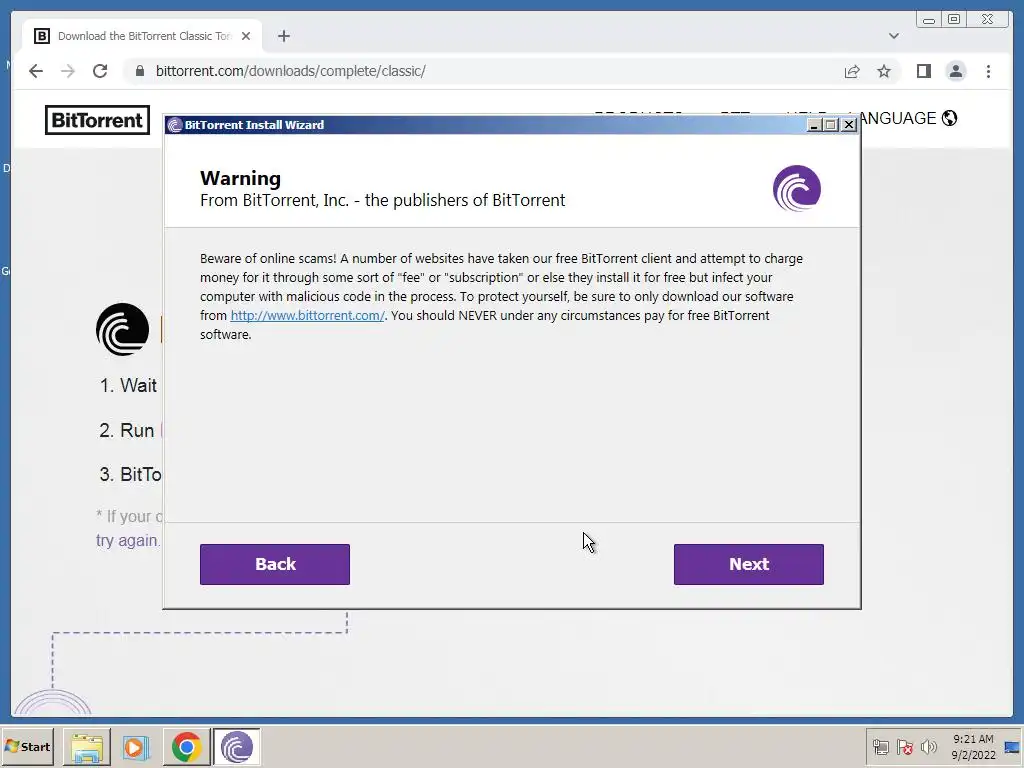Open the http://www.bittorrent.com/ link
Screen dimensions: 1024x768
point(308,315)
